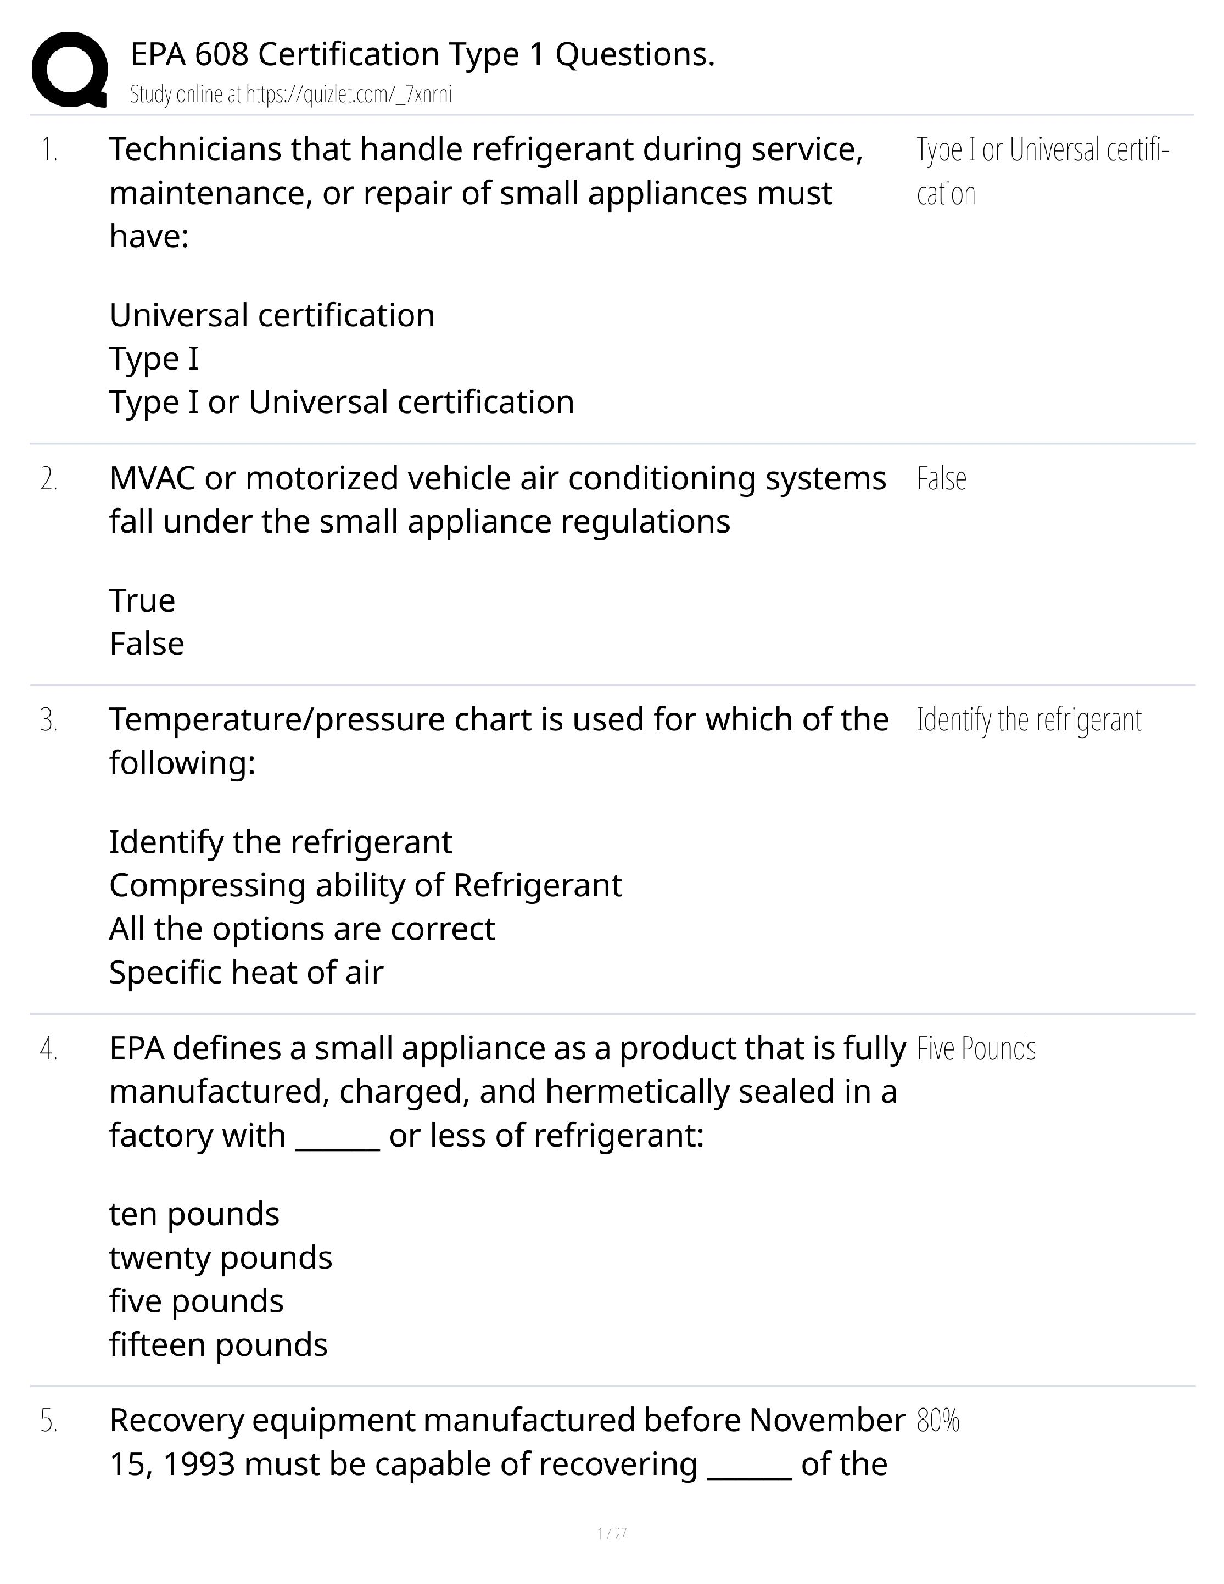Screen dimensions: 1224x1584
Task: Choose "Compressing ability of Refrigerant" option
Action: (x=365, y=885)
